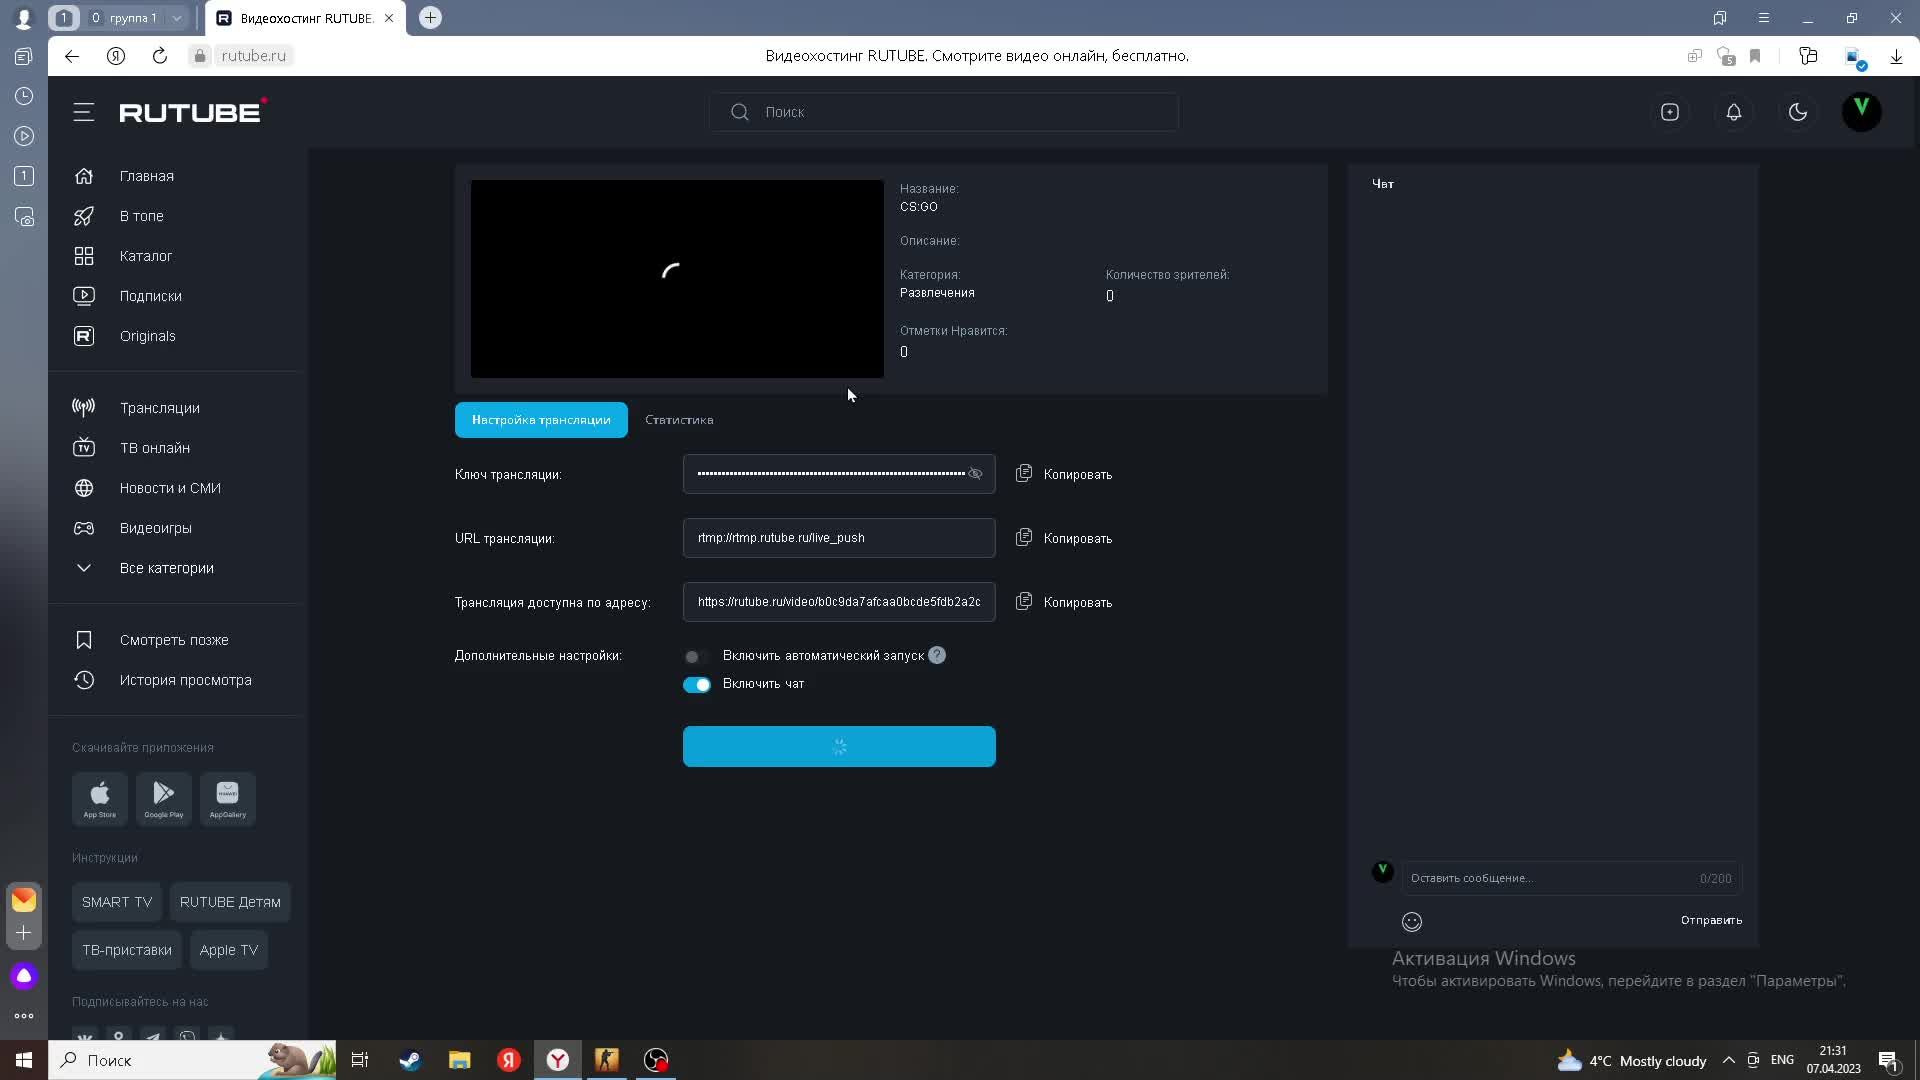Open the Google Play app link
The width and height of the screenshot is (1920, 1080).
click(164, 798)
